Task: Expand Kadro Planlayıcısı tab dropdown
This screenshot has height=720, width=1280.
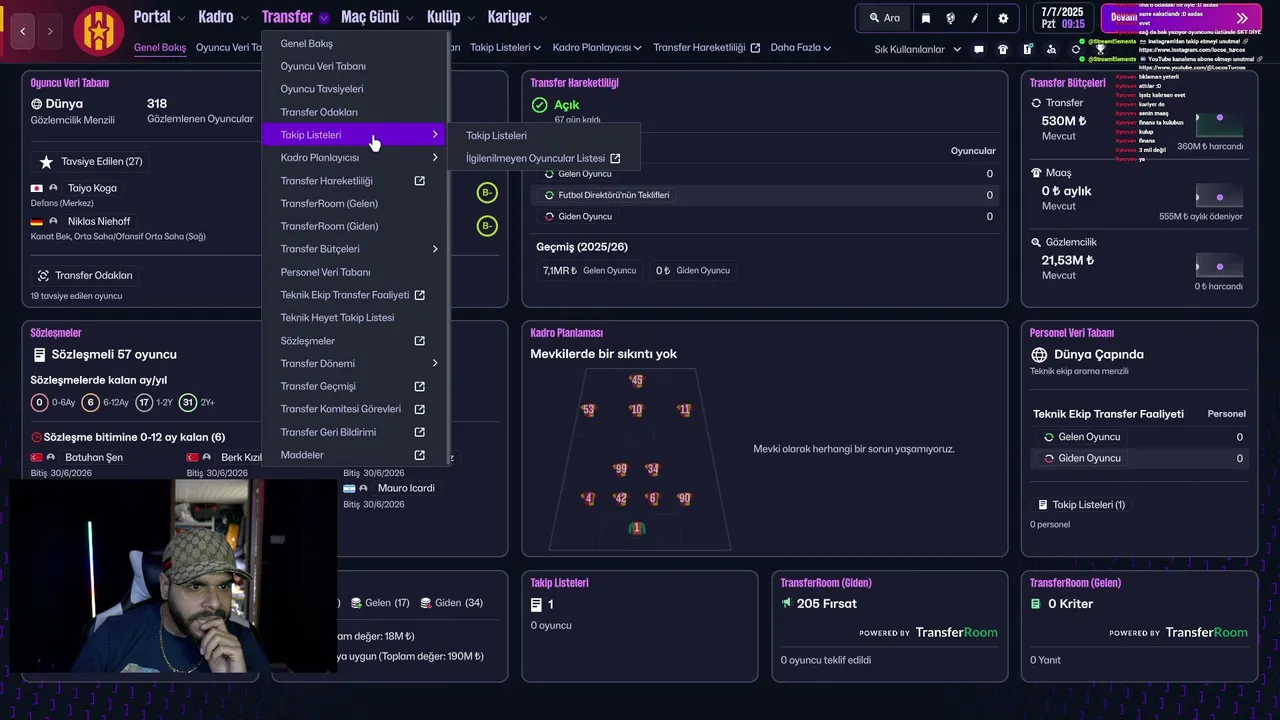Action: (597, 48)
